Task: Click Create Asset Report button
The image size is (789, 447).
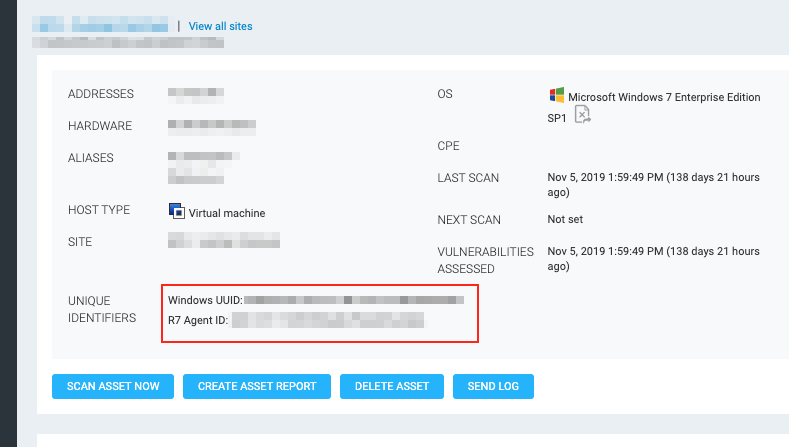Action: coord(257,386)
